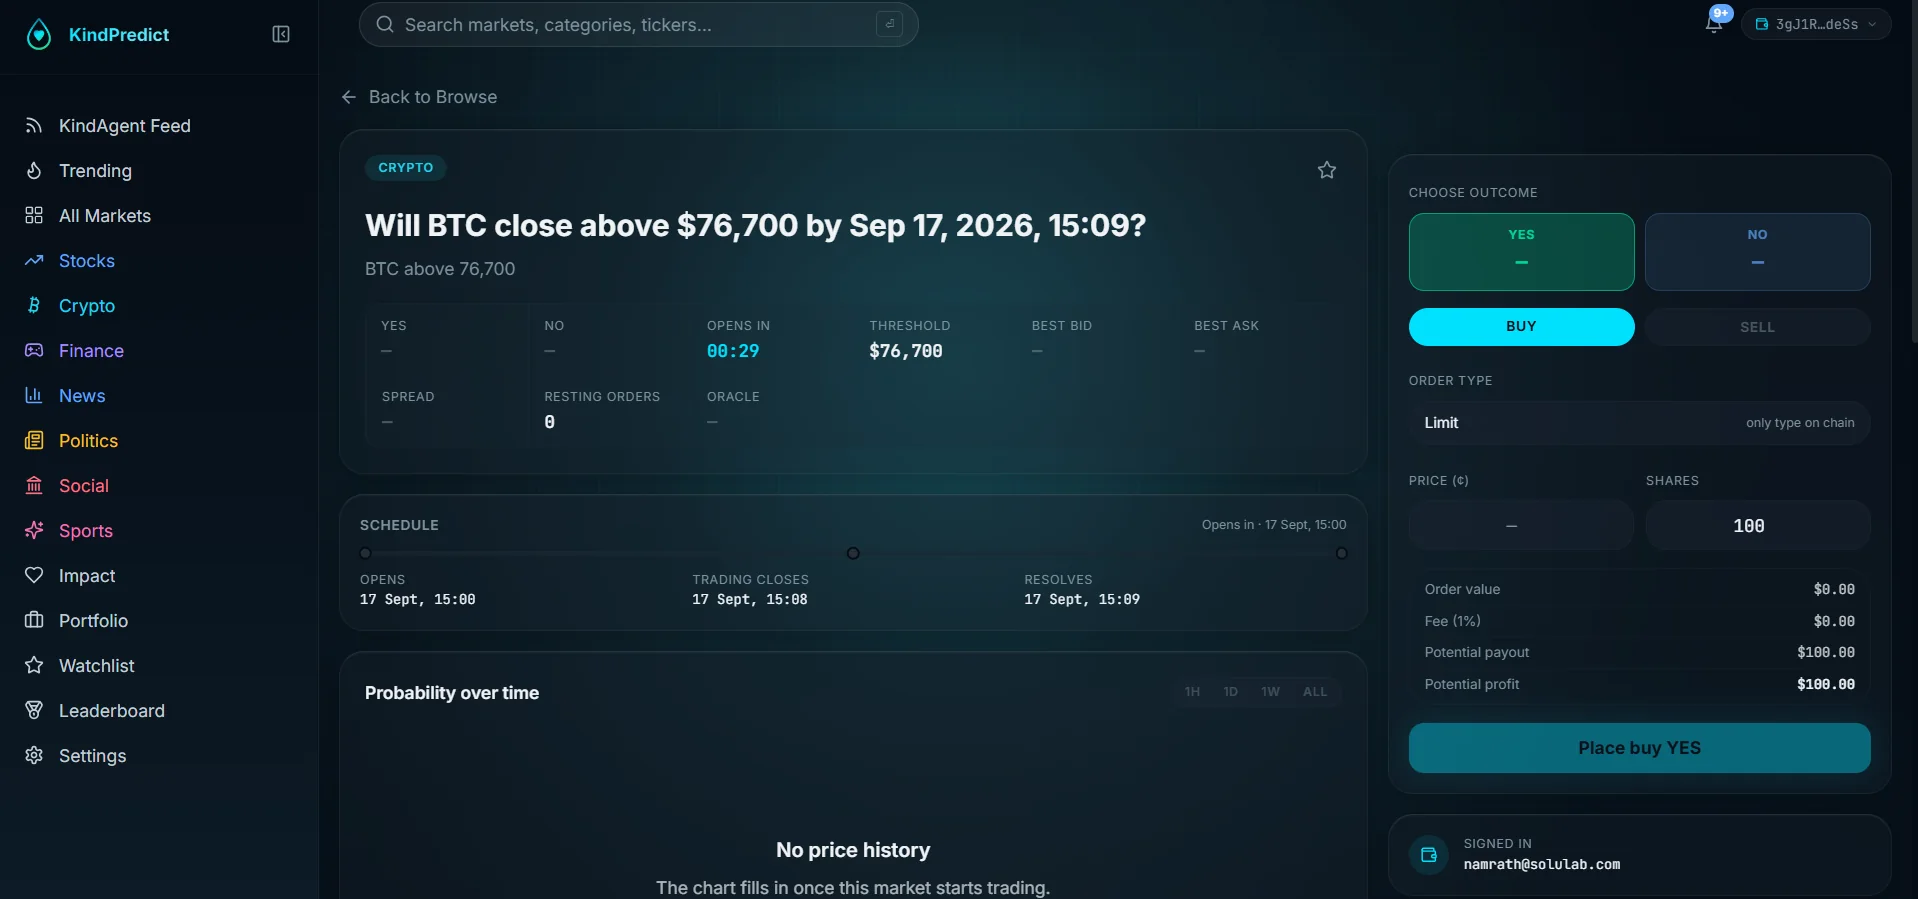This screenshot has height=899, width=1918.
Task: Click the Limit order type selector
Action: tap(1639, 423)
